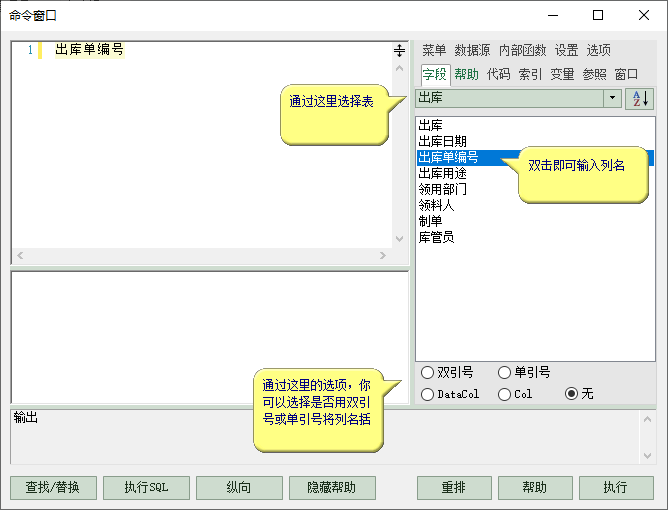Select 领用部门 in the field list
668x510 pixels.
(442, 189)
